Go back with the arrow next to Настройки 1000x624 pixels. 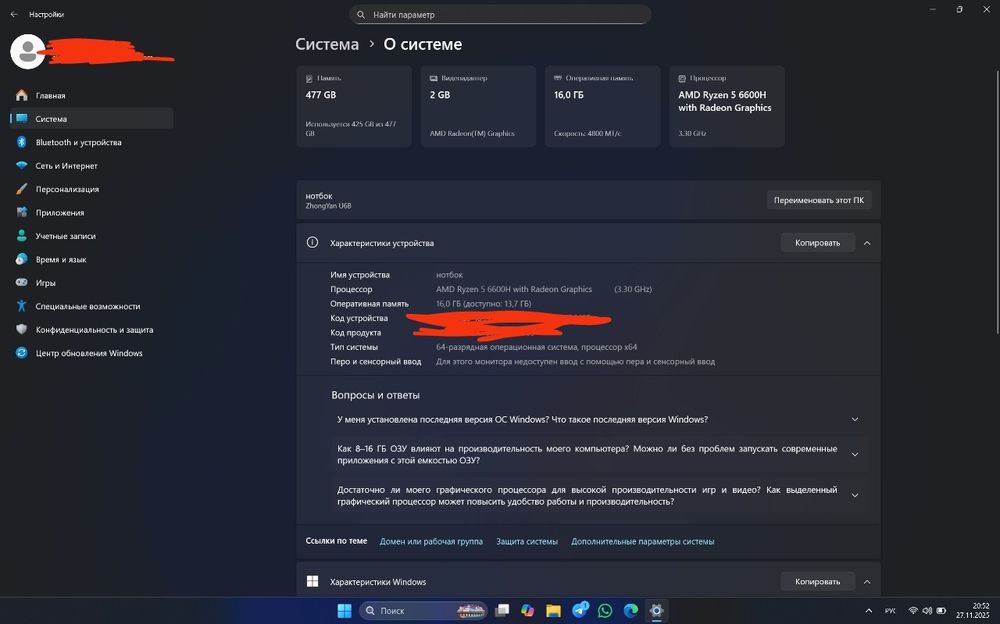(x=14, y=14)
